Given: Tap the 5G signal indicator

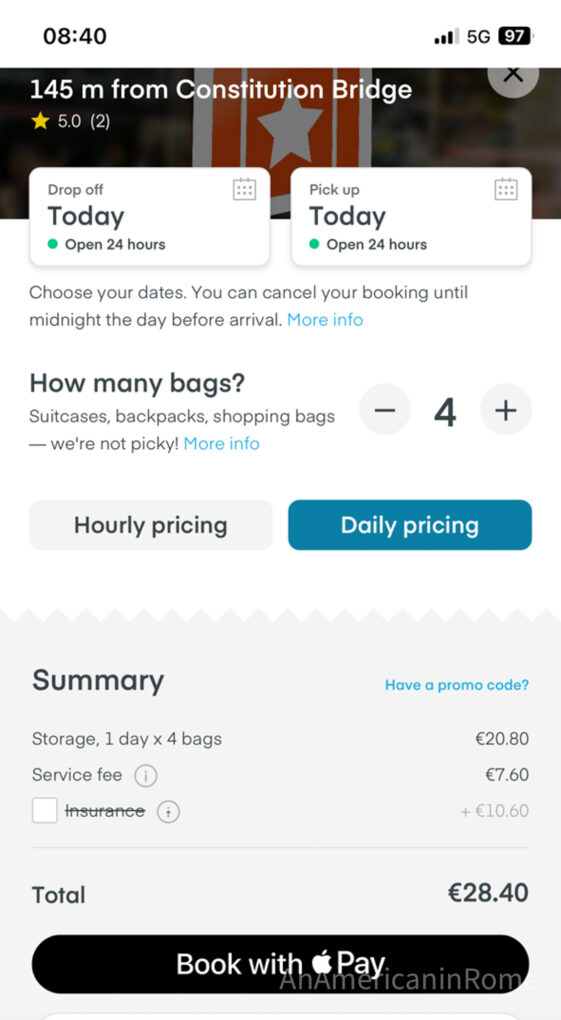Looking at the screenshot, I should (x=478, y=37).
